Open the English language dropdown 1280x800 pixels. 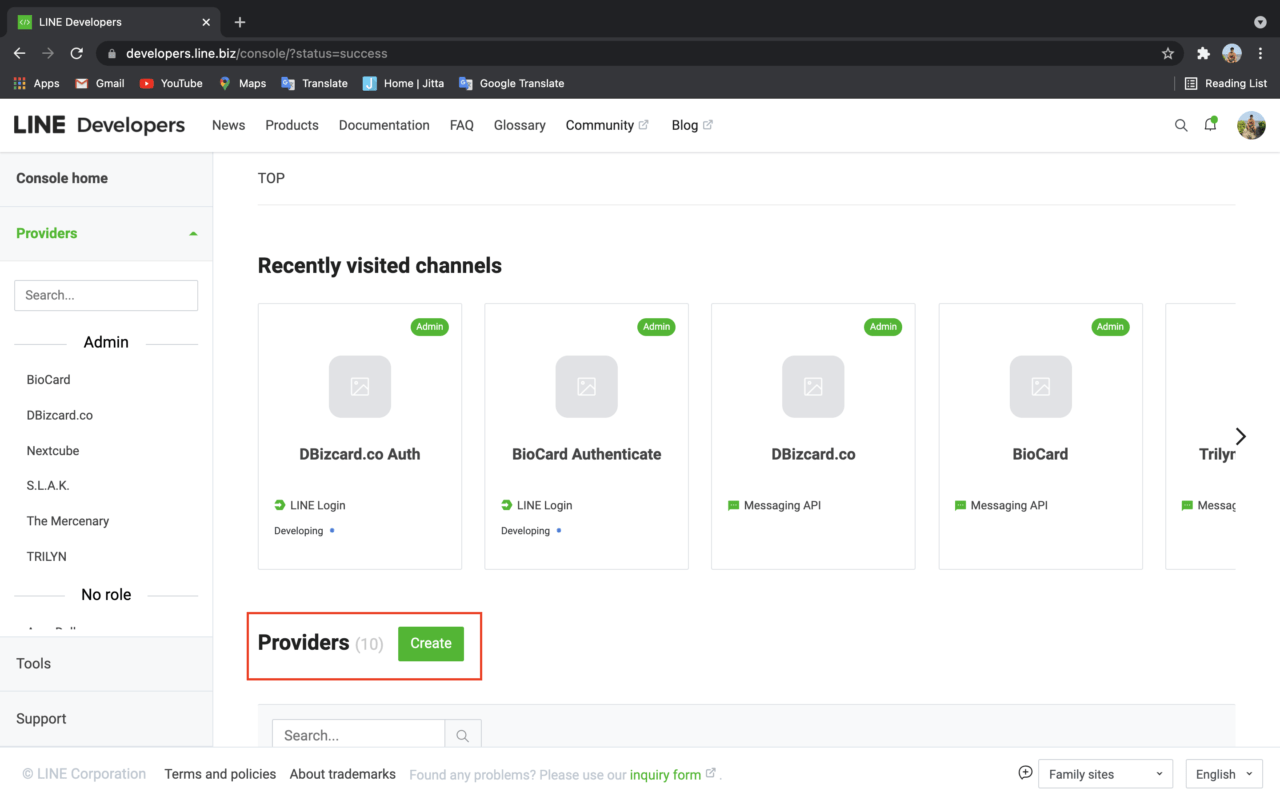1224,774
